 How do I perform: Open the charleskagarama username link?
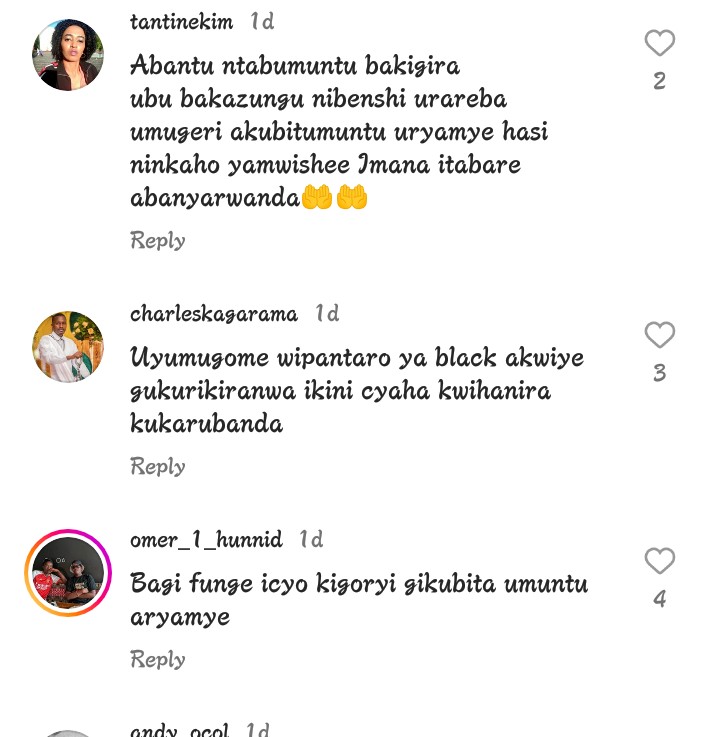[214, 314]
